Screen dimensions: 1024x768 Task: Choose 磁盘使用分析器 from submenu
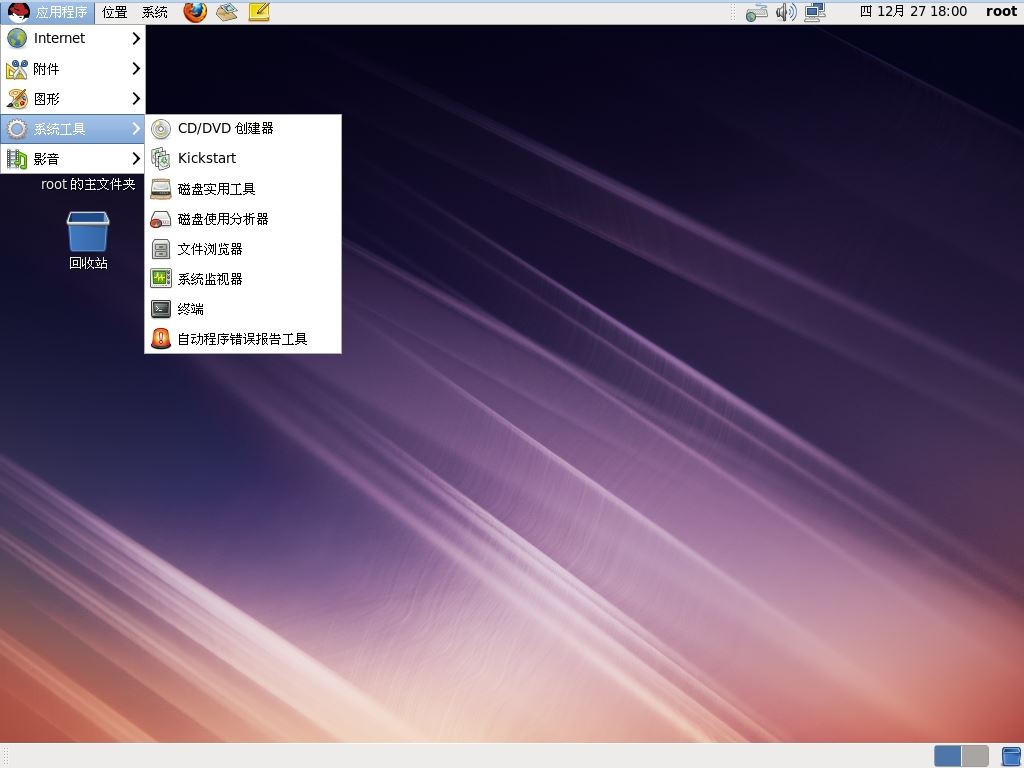243,219
